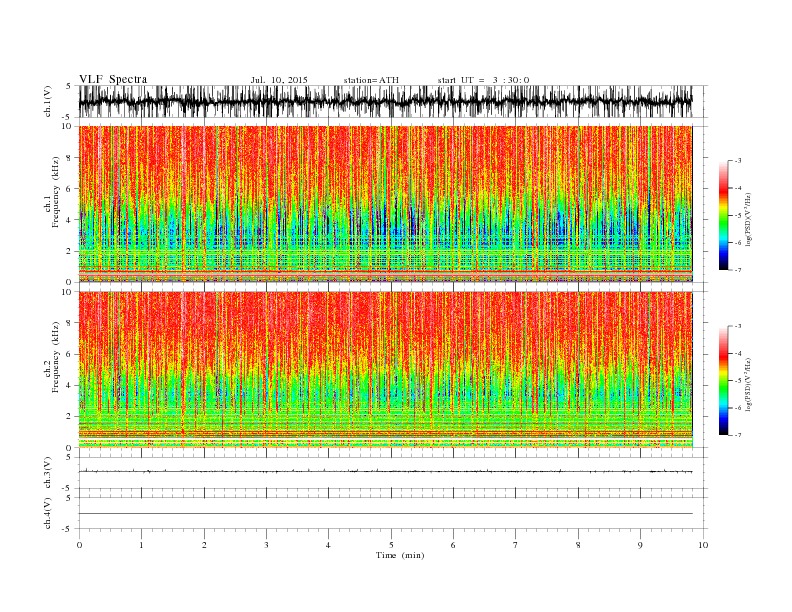Image resolution: width=792 pixels, height=612 pixels.
Task: Click the ch.2 Frequency (kHz) axis label
Action: tap(52, 357)
